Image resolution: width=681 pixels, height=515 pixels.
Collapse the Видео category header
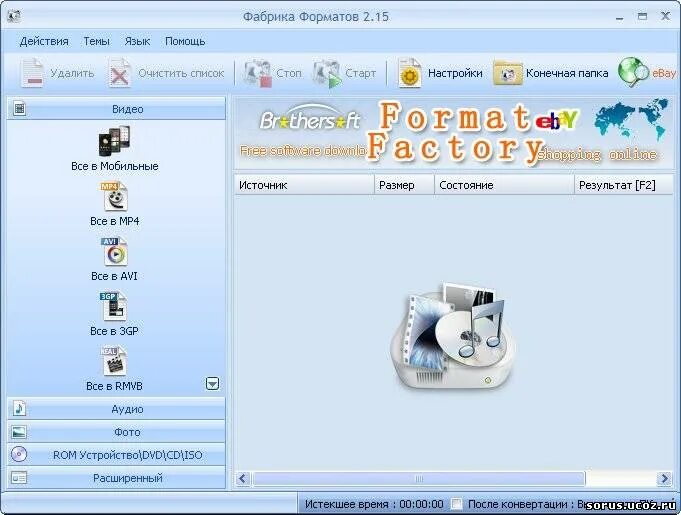[116, 109]
